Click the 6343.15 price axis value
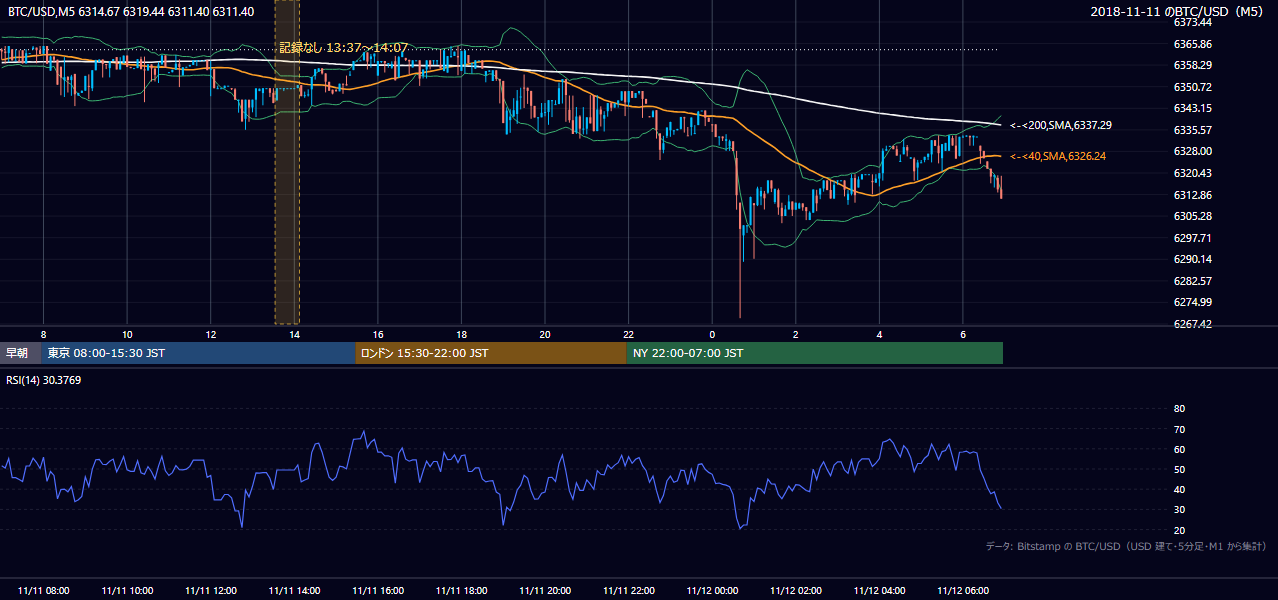 1193,108
